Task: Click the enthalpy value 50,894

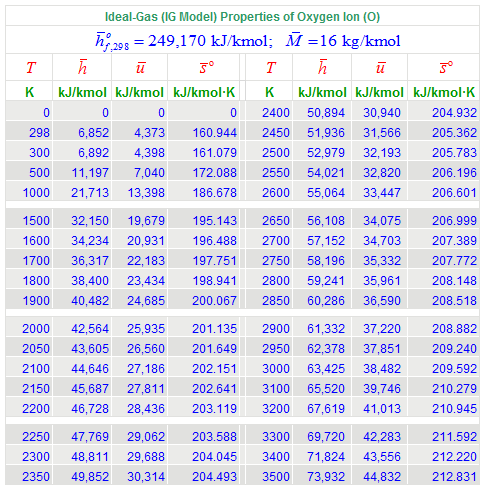Action: click(326, 113)
